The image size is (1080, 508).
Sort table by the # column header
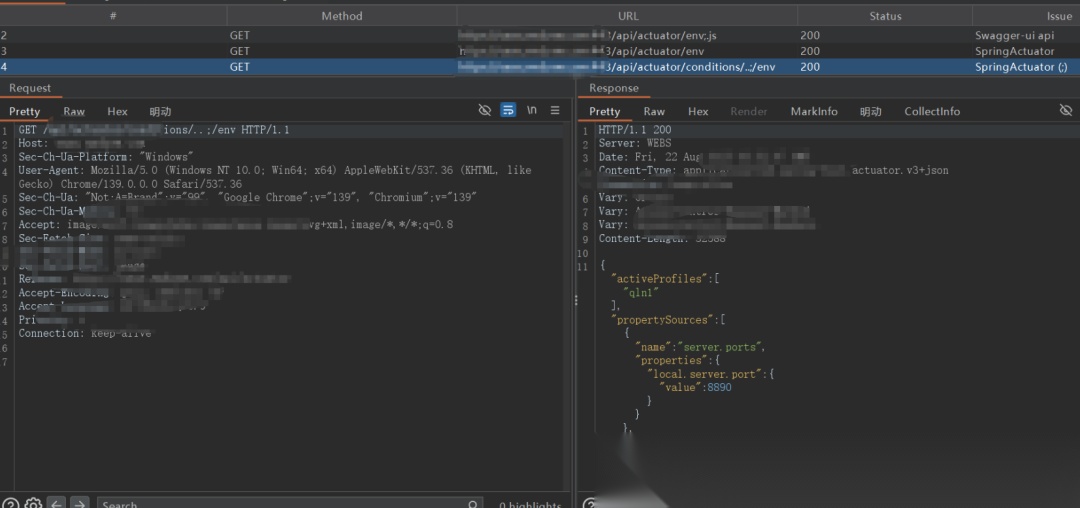pos(114,16)
